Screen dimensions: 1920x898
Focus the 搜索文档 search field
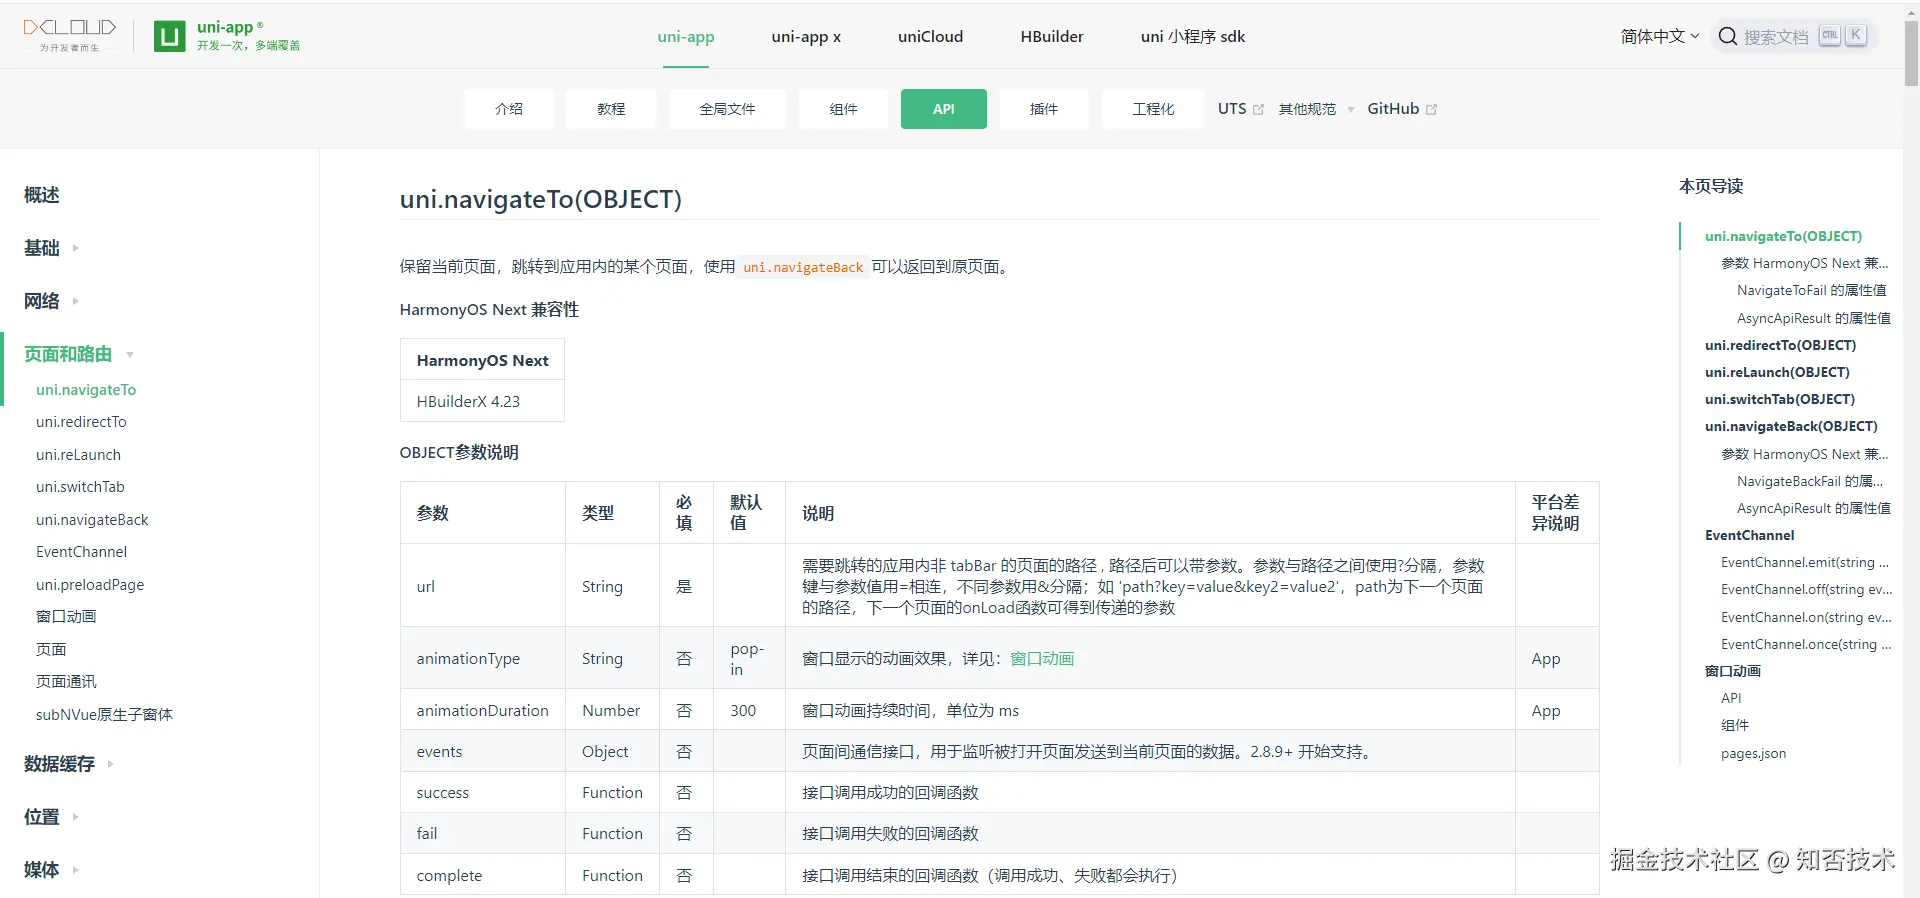coord(1795,36)
